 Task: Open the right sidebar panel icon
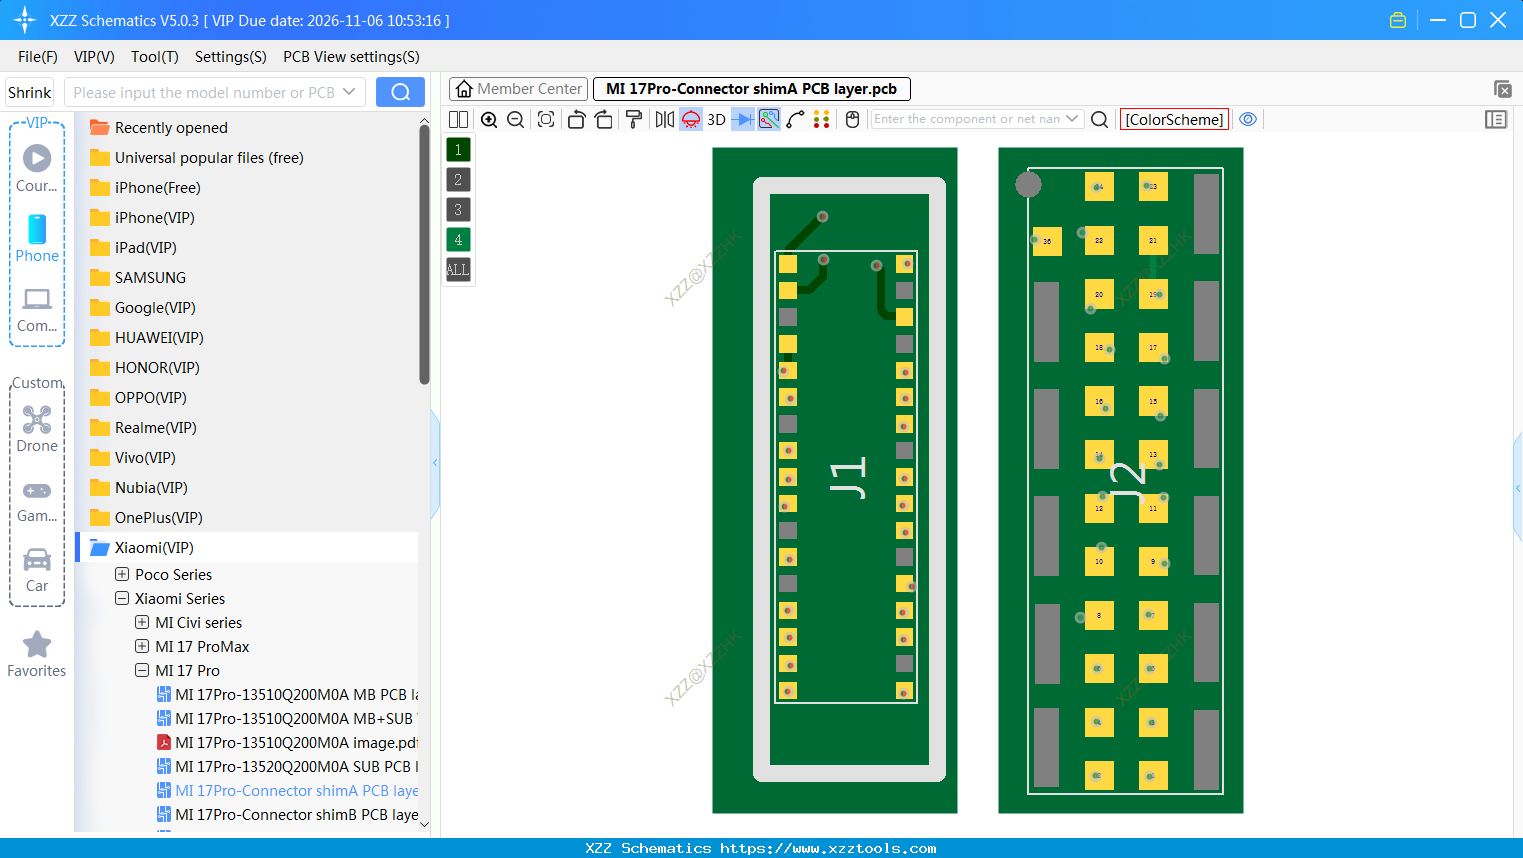click(x=1496, y=120)
